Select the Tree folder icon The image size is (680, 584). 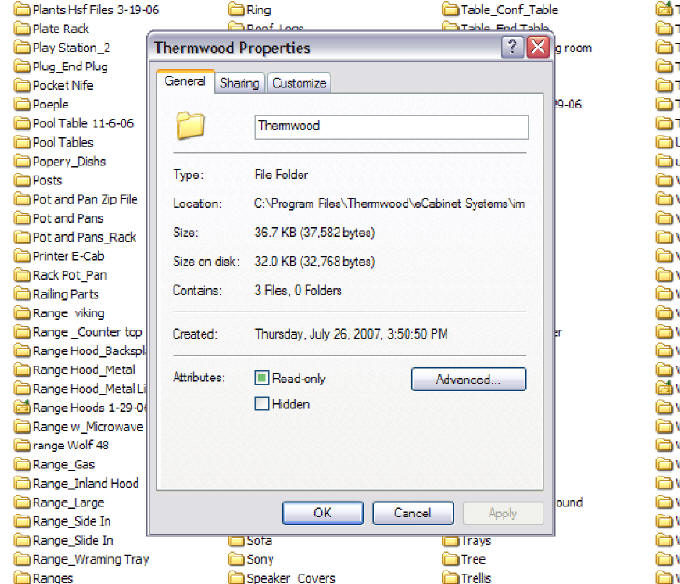point(451,559)
